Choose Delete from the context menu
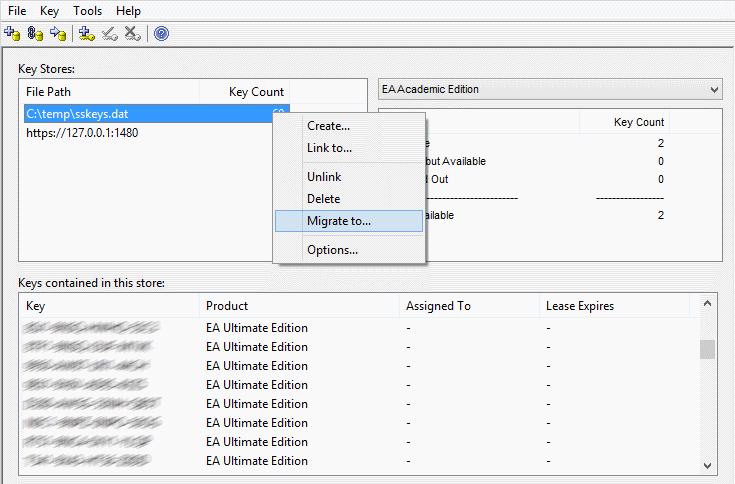735x484 pixels. (x=323, y=199)
